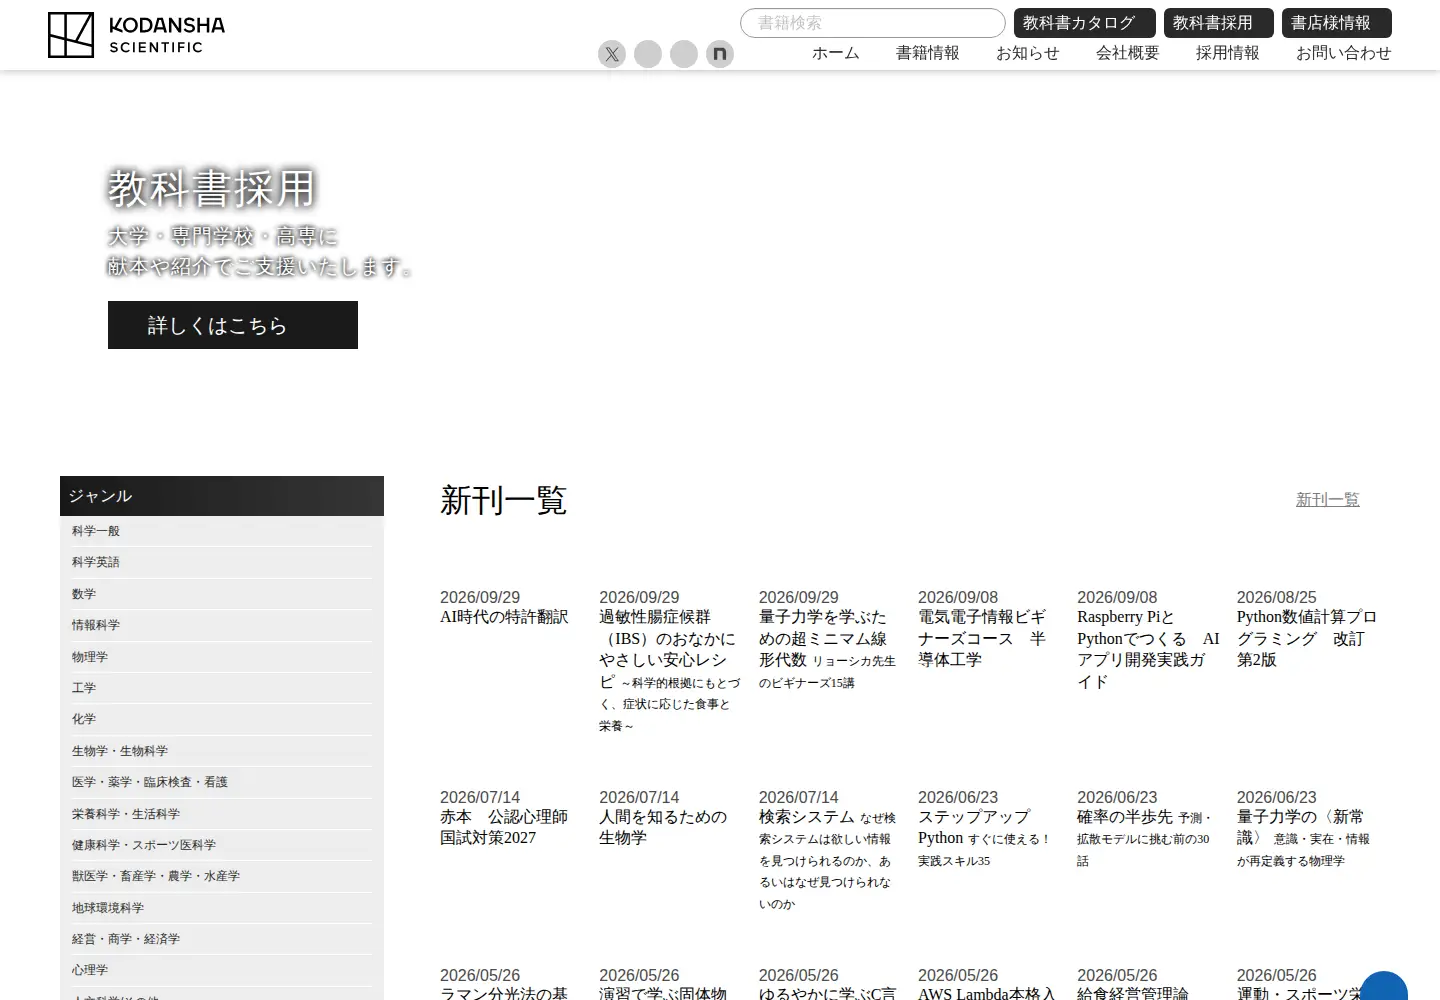This screenshot has width=1440, height=1000.
Task: Select 化学 genre
Action: coord(221,719)
